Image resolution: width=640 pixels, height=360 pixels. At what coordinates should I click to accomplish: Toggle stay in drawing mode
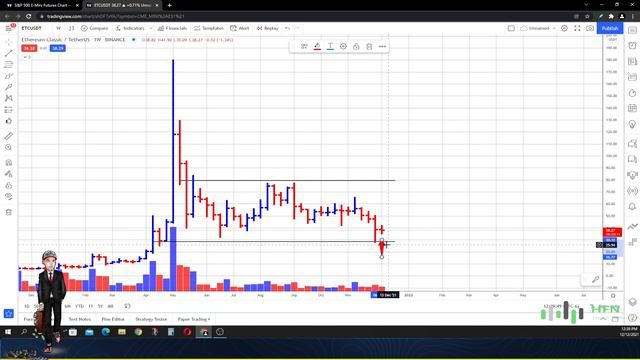[9, 174]
